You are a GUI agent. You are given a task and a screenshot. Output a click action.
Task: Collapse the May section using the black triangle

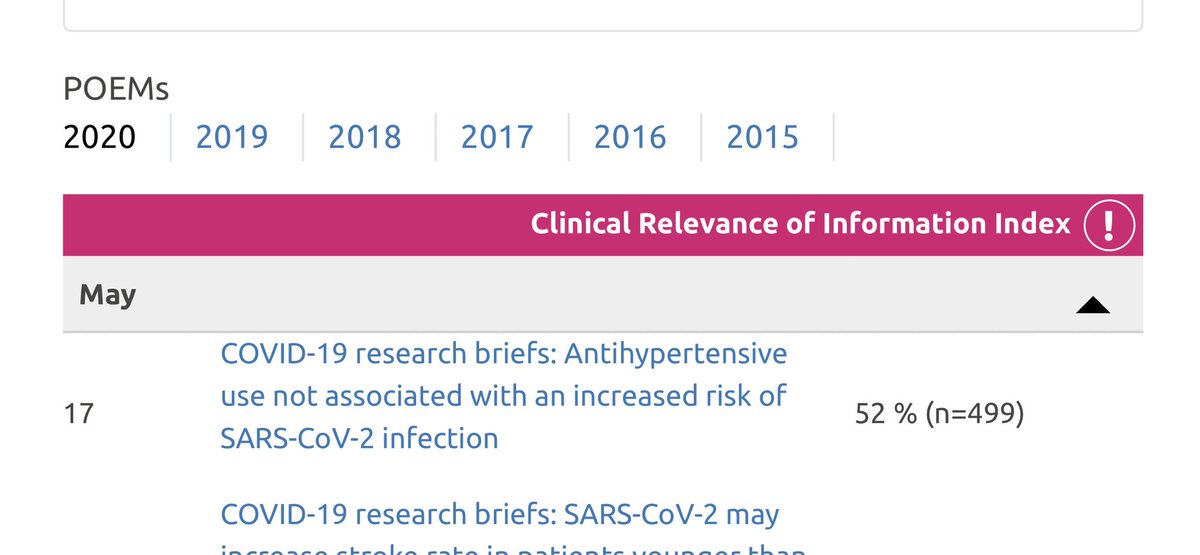coord(1093,306)
